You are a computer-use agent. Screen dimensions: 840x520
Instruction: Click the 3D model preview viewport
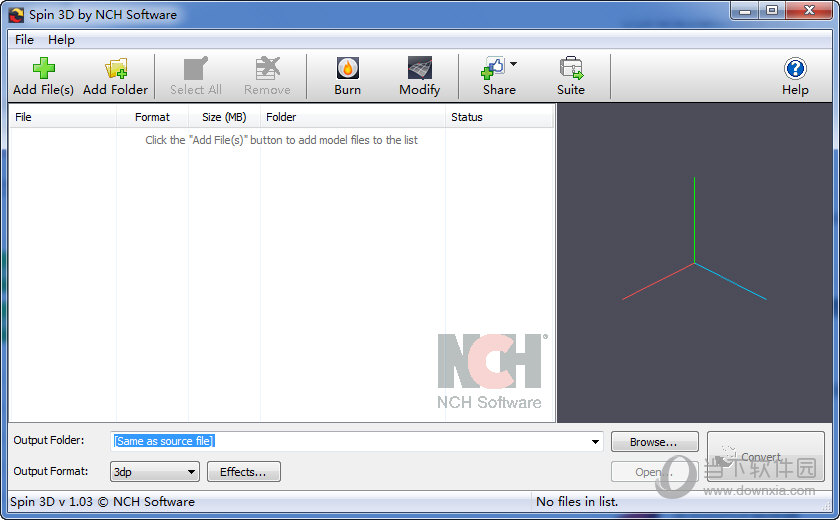tap(694, 262)
